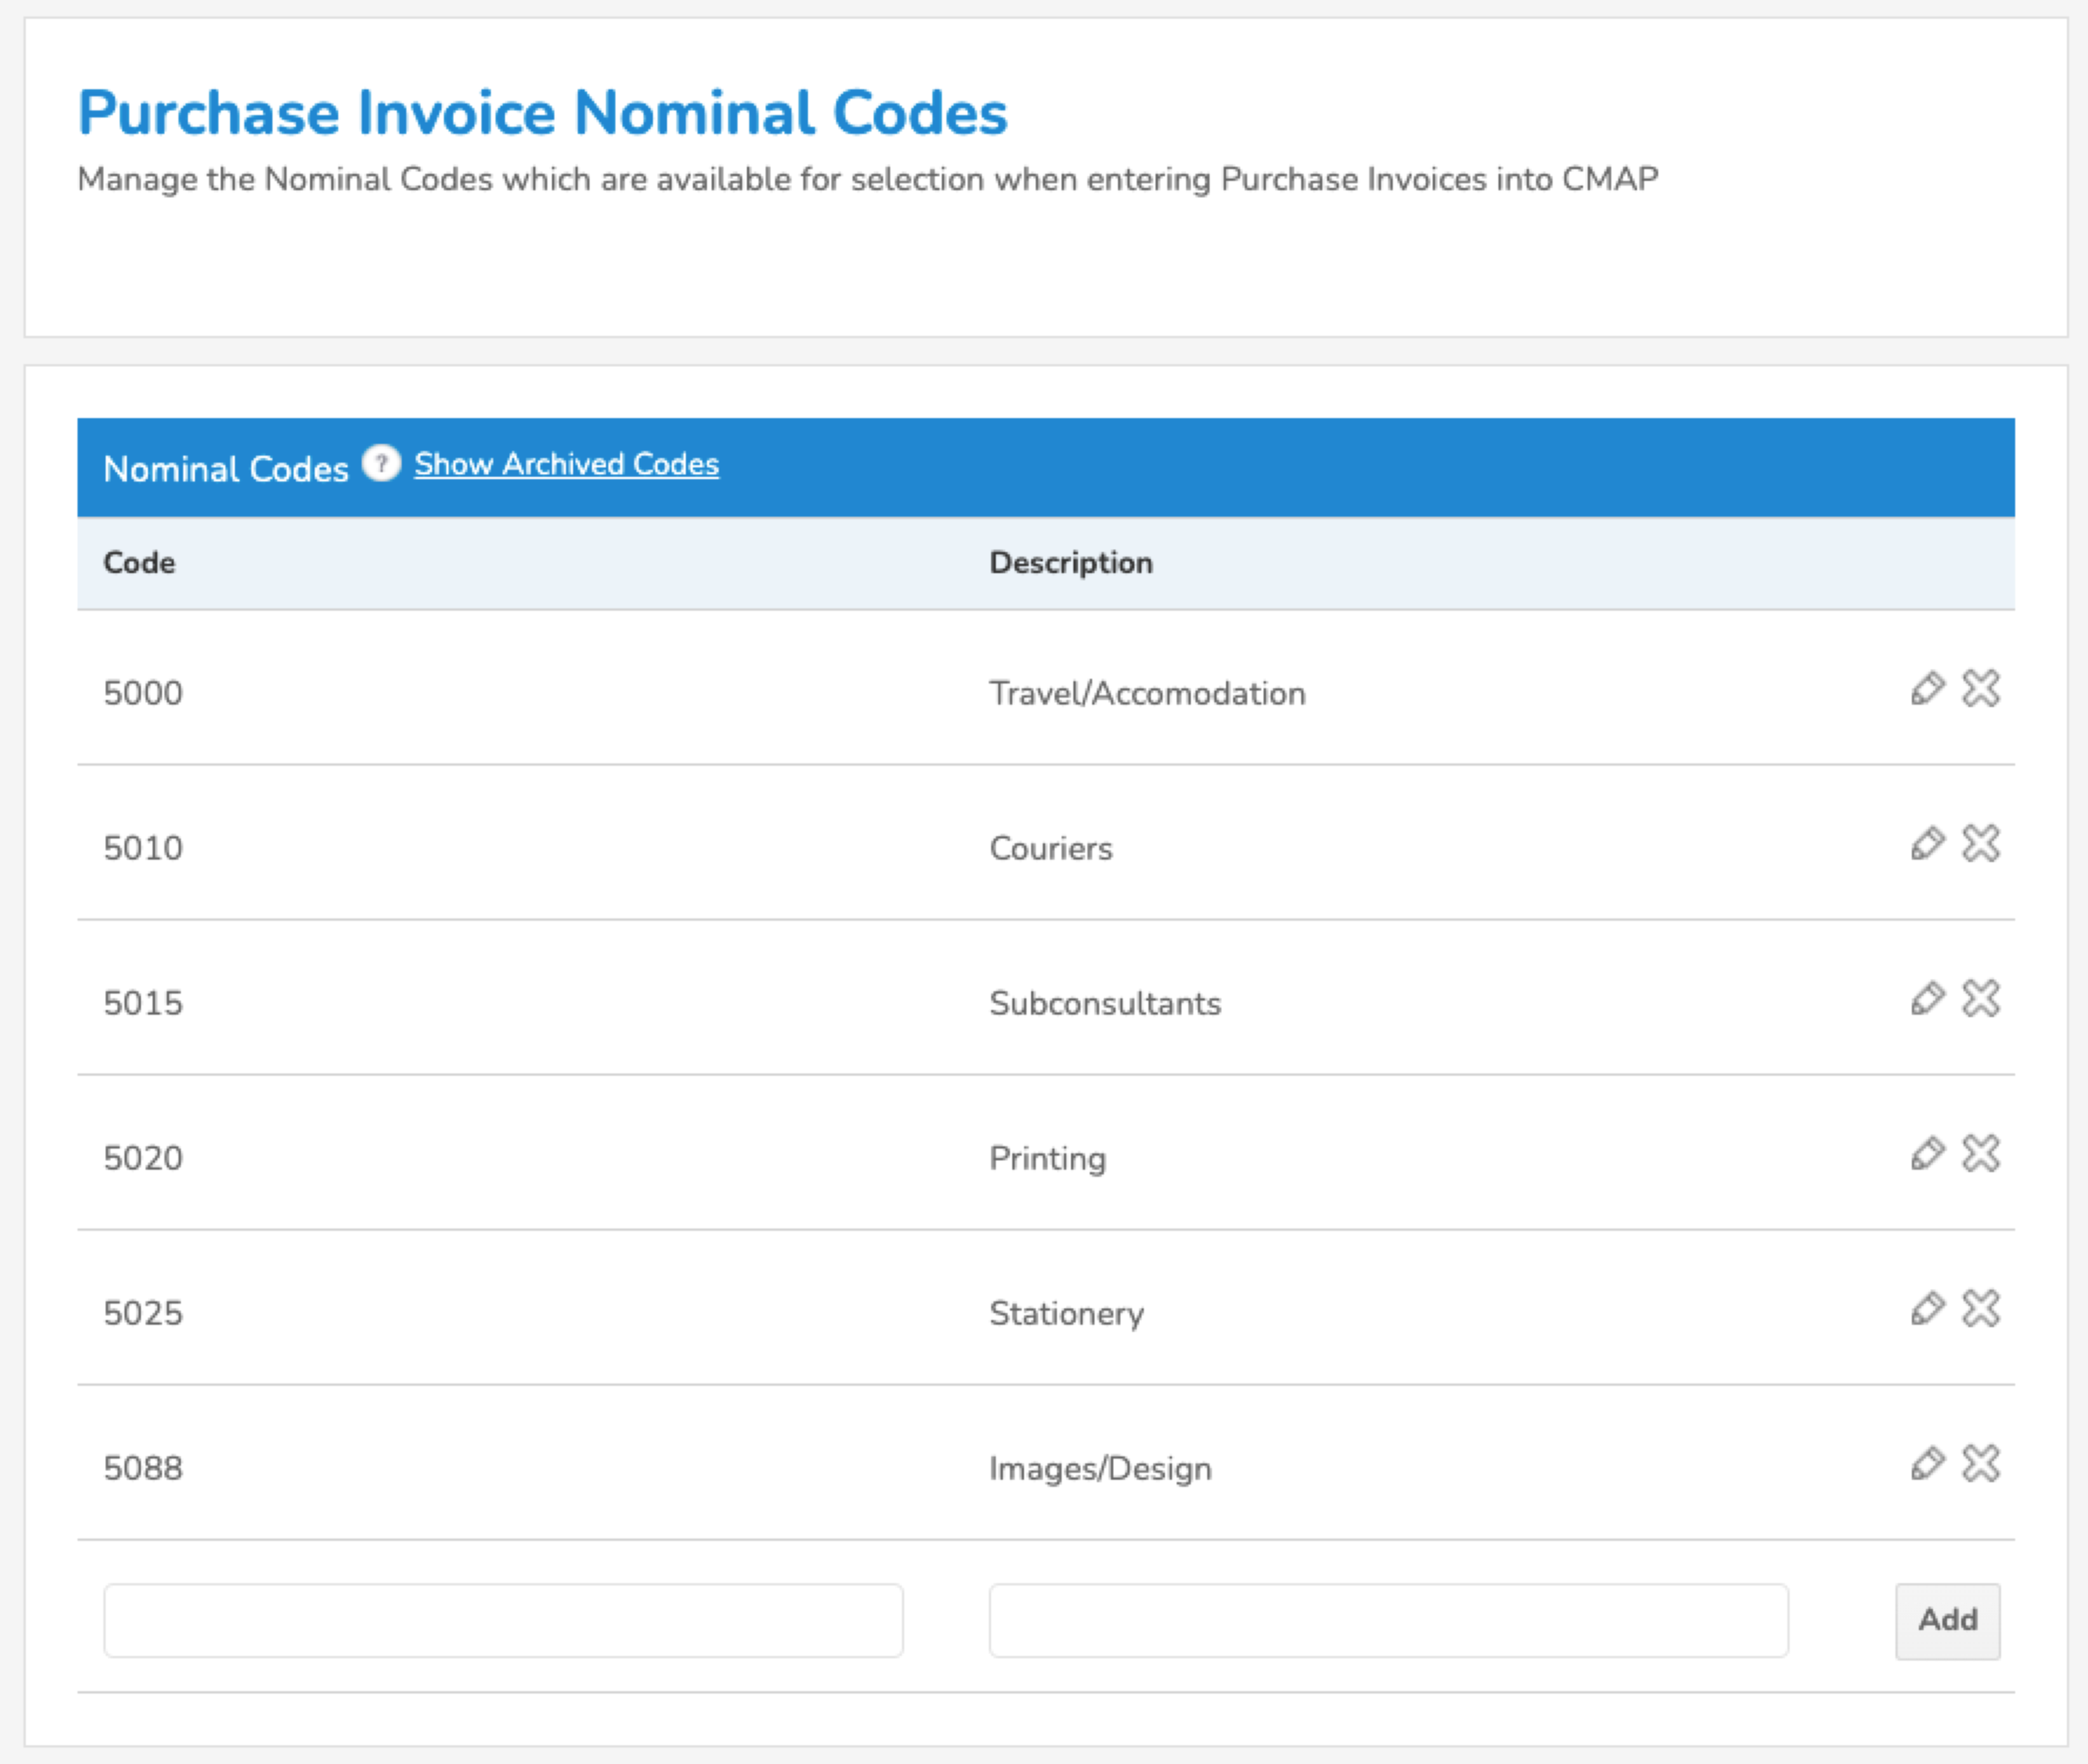Click the Code column header
This screenshot has width=2088, height=1764.
(139, 563)
